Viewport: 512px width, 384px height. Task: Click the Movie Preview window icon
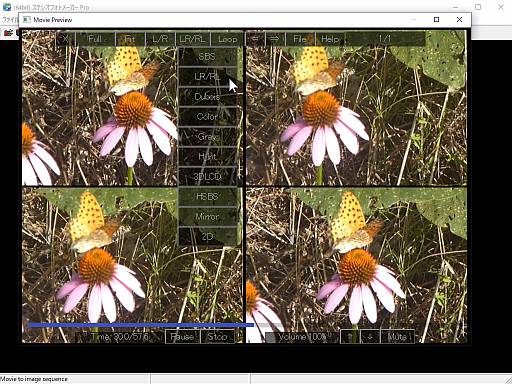pos(27,20)
